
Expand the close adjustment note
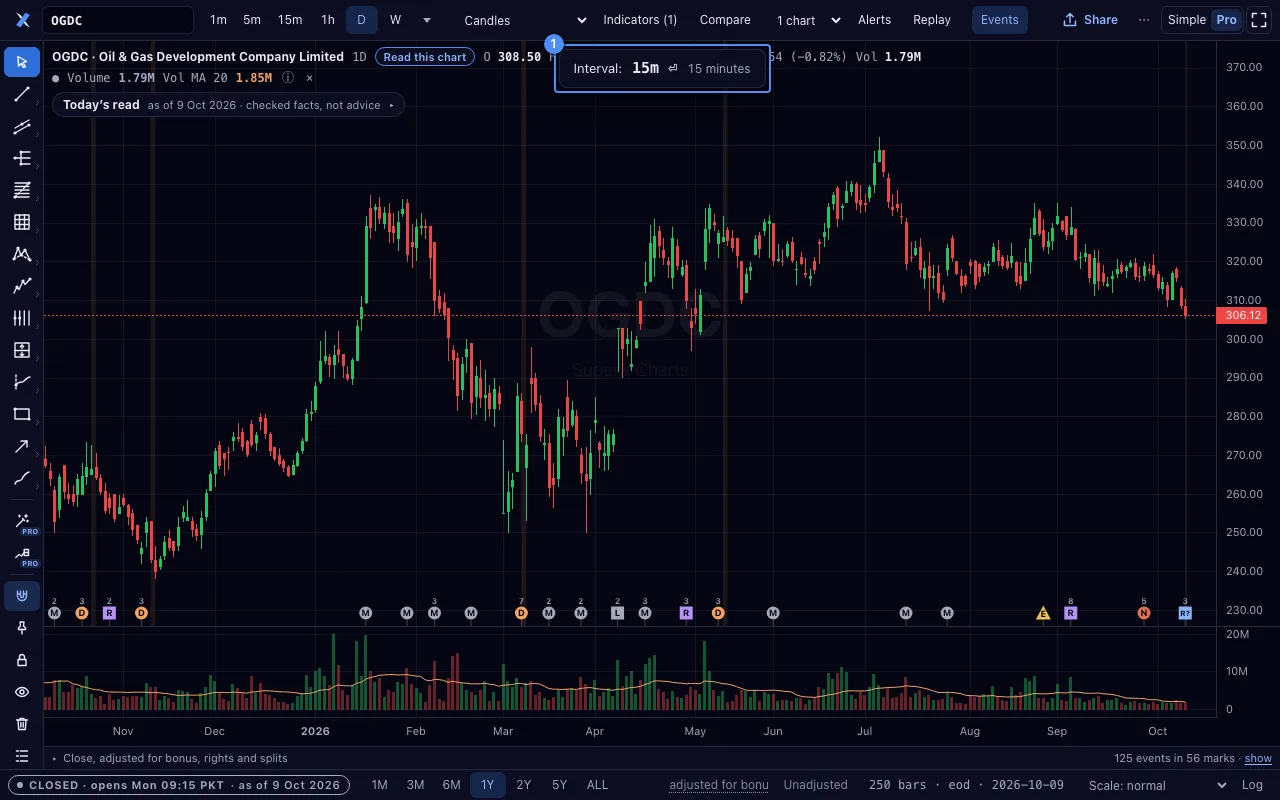tap(169, 758)
